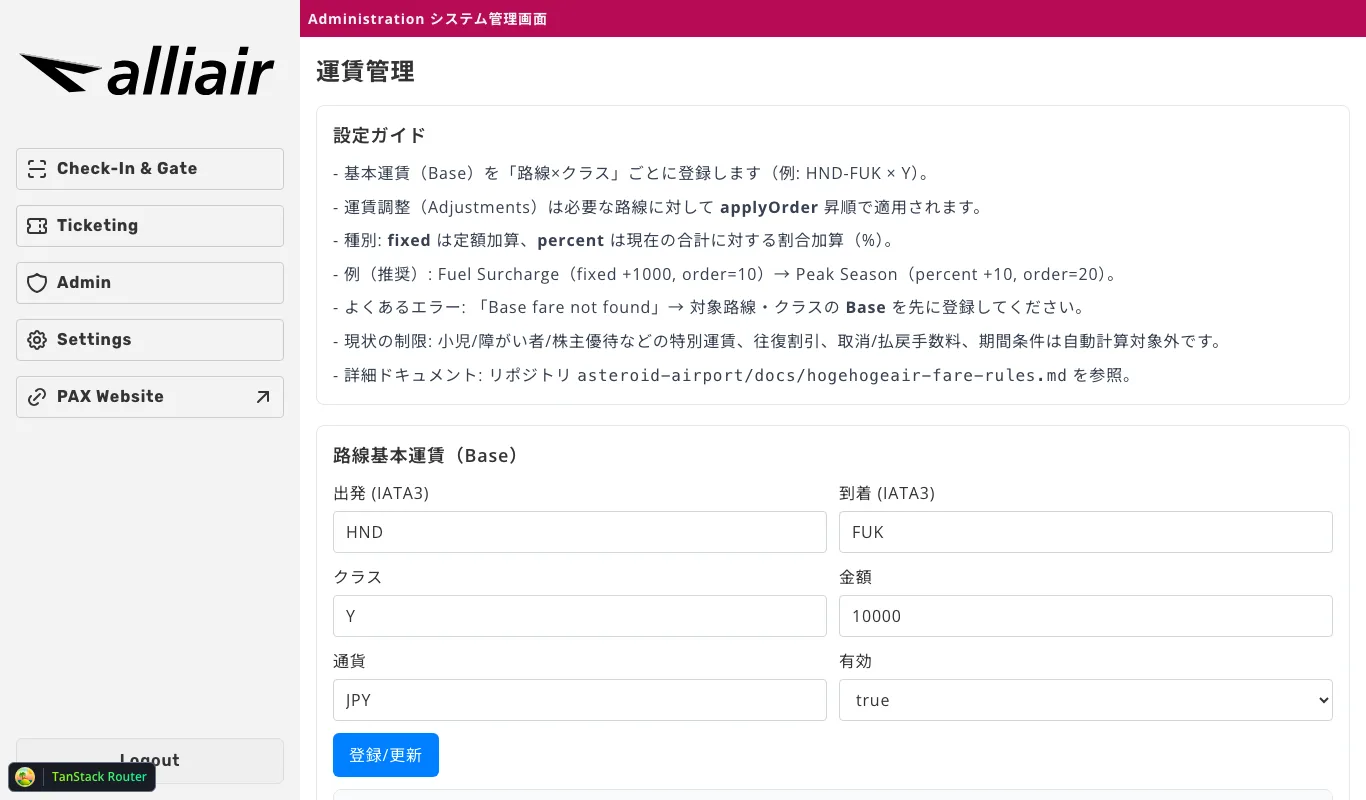
Task: Open the TanStack Router devtools badge
Action: pos(81,777)
